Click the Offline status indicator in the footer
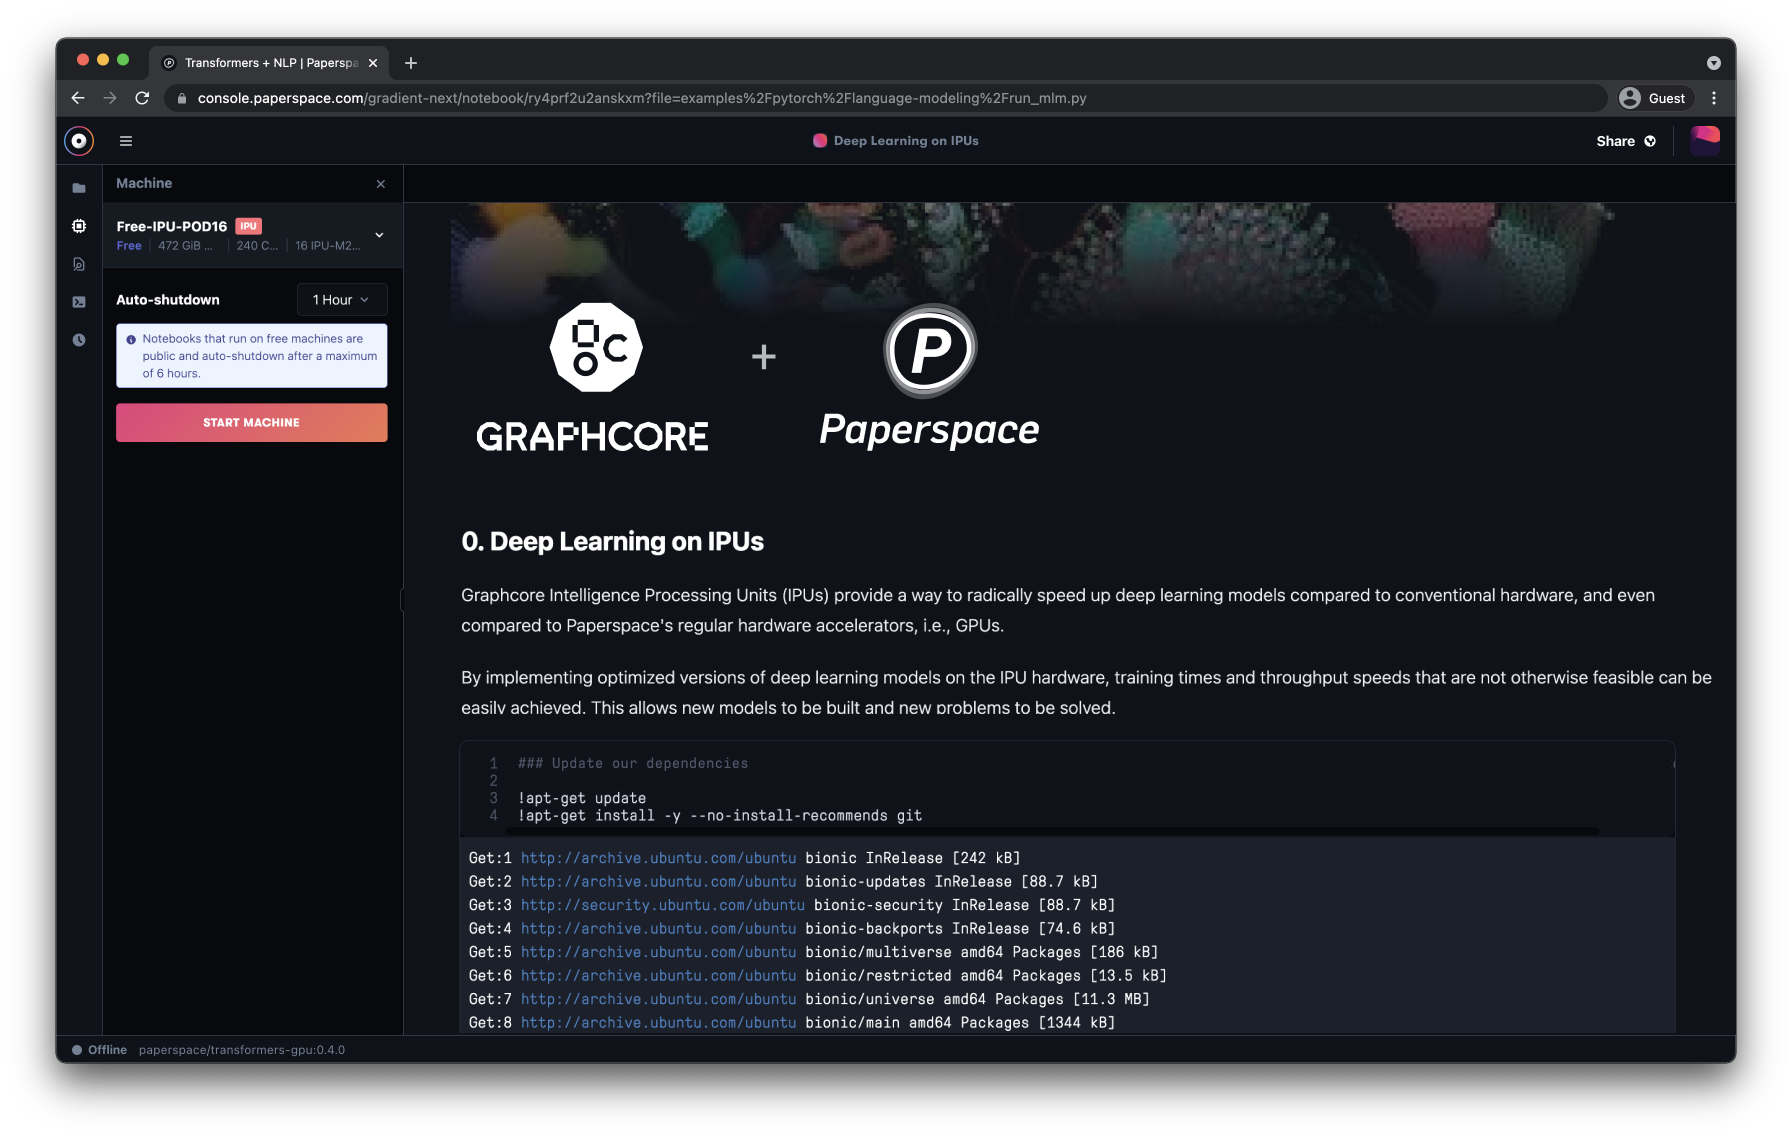The image size is (1792, 1137). pyautogui.click(x=100, y=1049)
